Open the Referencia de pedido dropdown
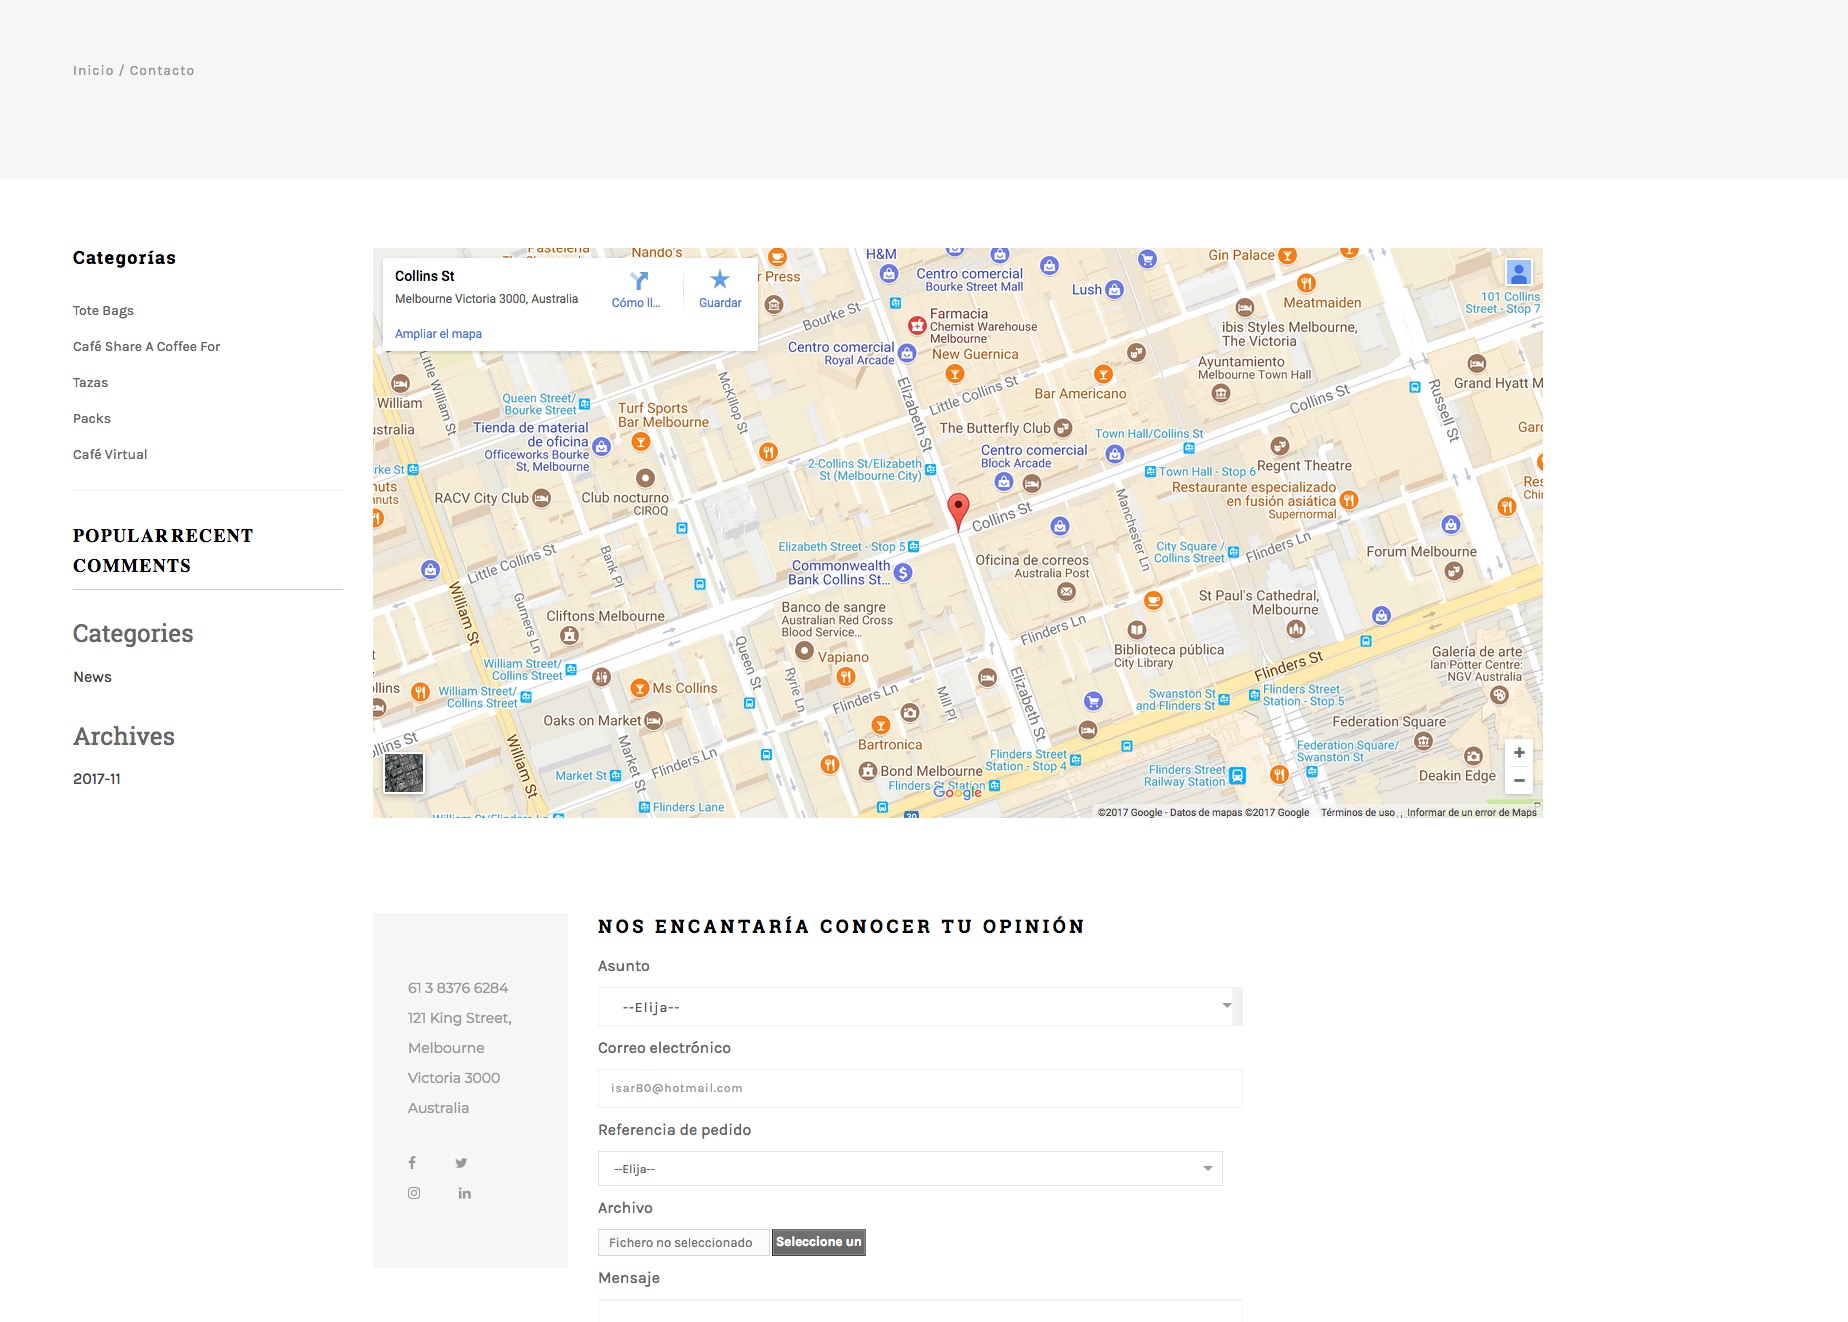The height and width of the screenshot is (1322, 1848). pyautogui.click(x=910, y=1169)
